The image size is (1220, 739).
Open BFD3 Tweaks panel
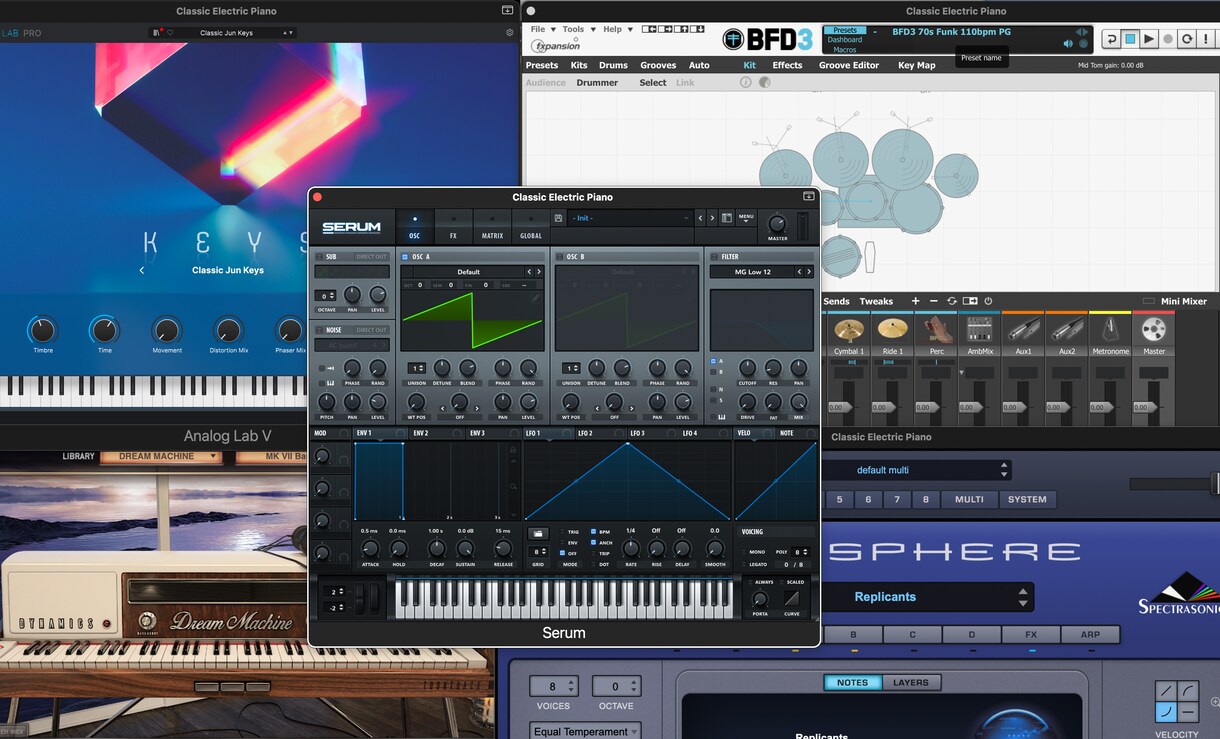click(877, 301)
